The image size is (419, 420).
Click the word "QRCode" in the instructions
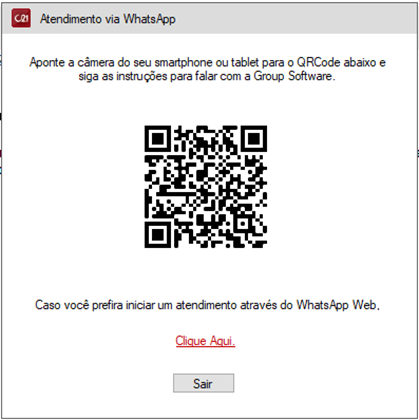click(319, 62)
